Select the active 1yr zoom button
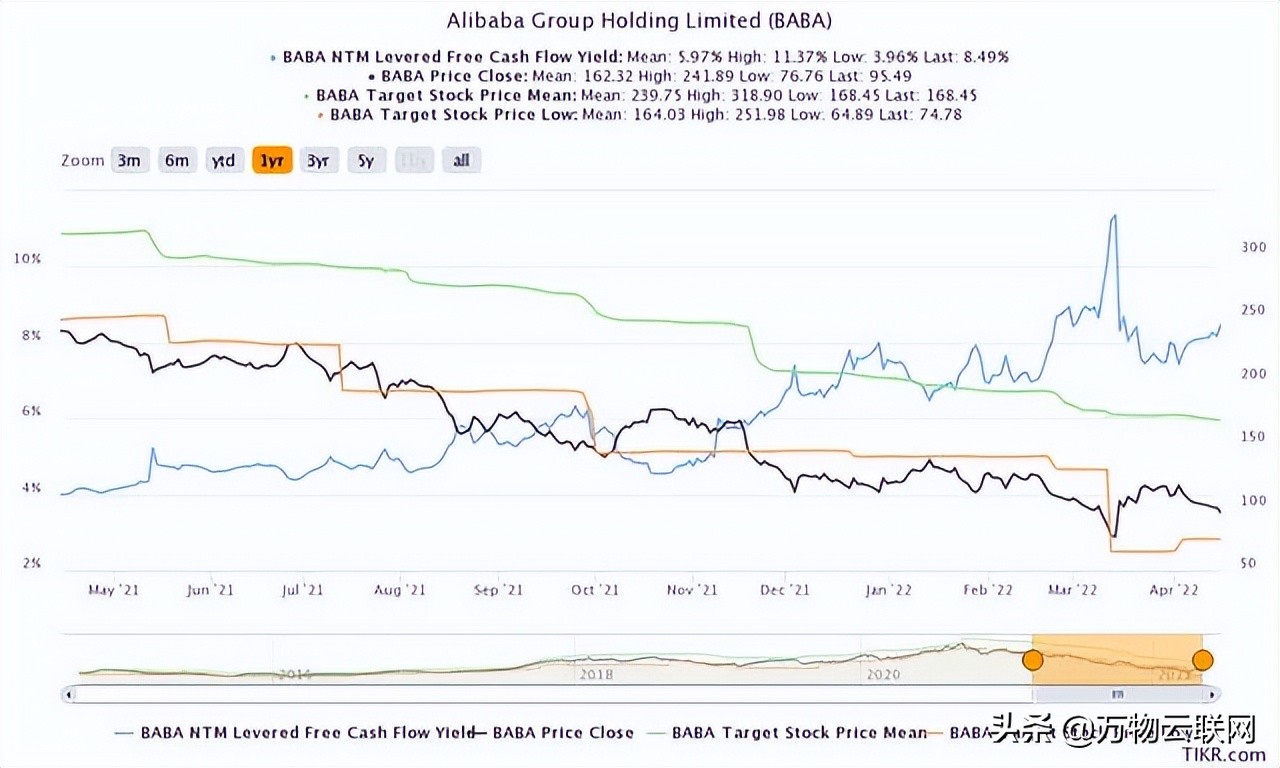 [x=271, y=160]
